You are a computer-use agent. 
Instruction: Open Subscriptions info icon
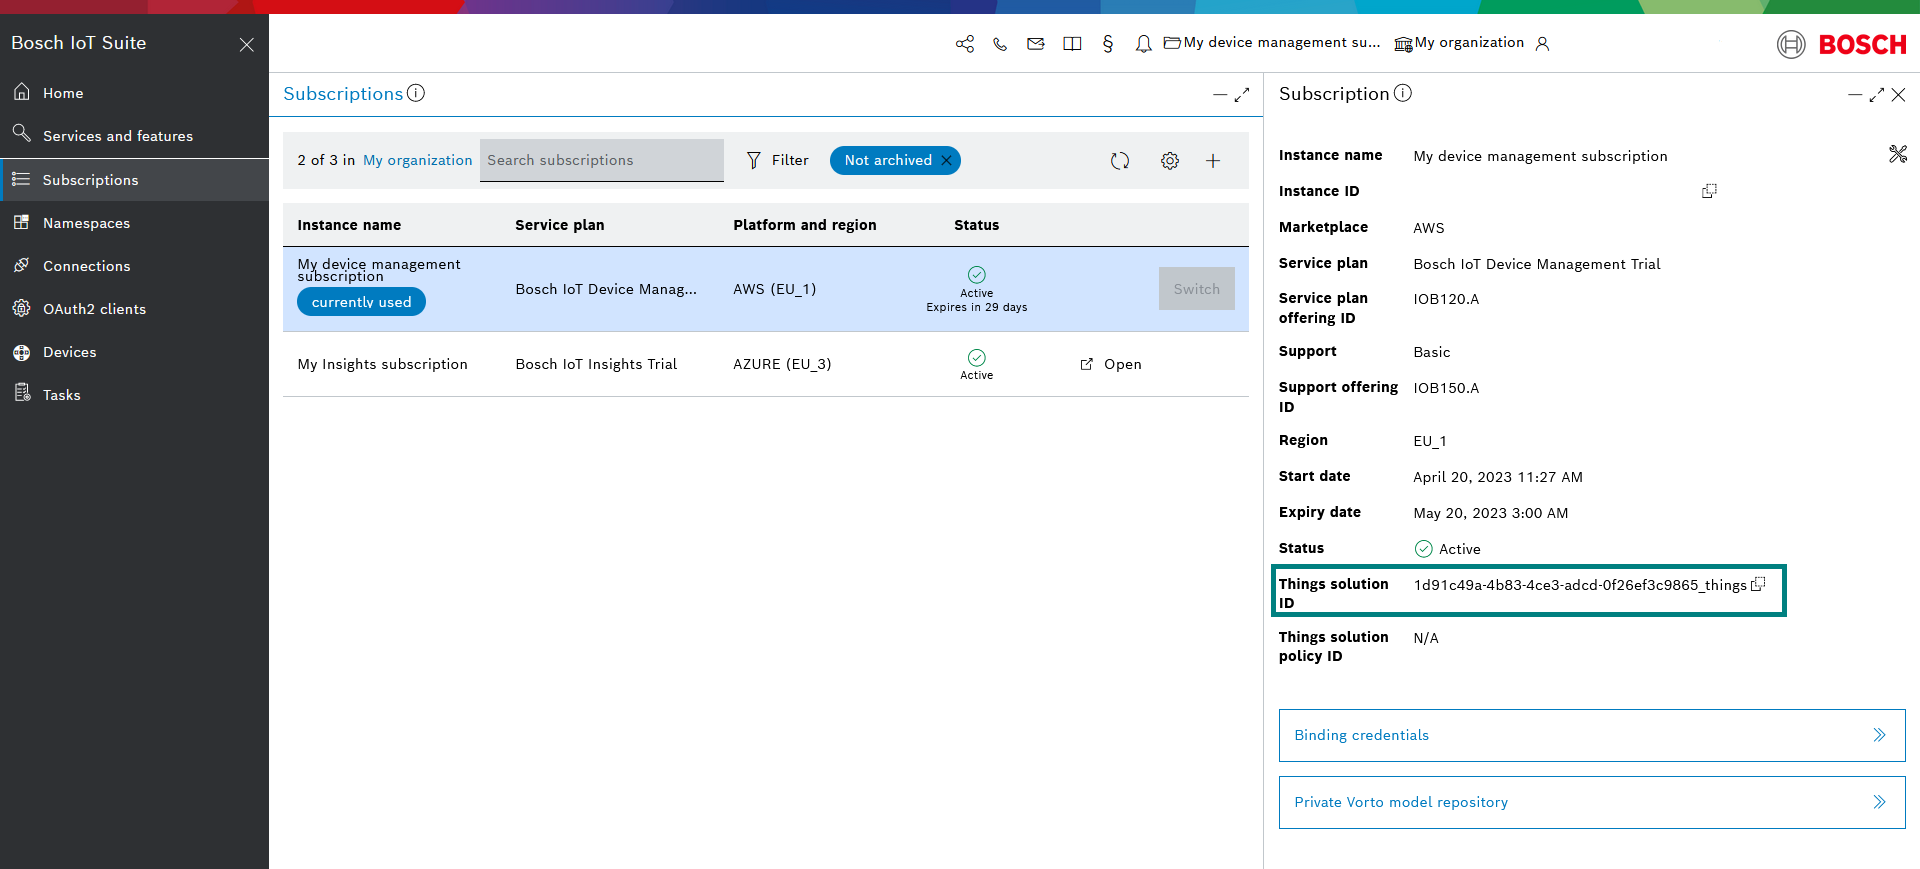coord(416,93)
